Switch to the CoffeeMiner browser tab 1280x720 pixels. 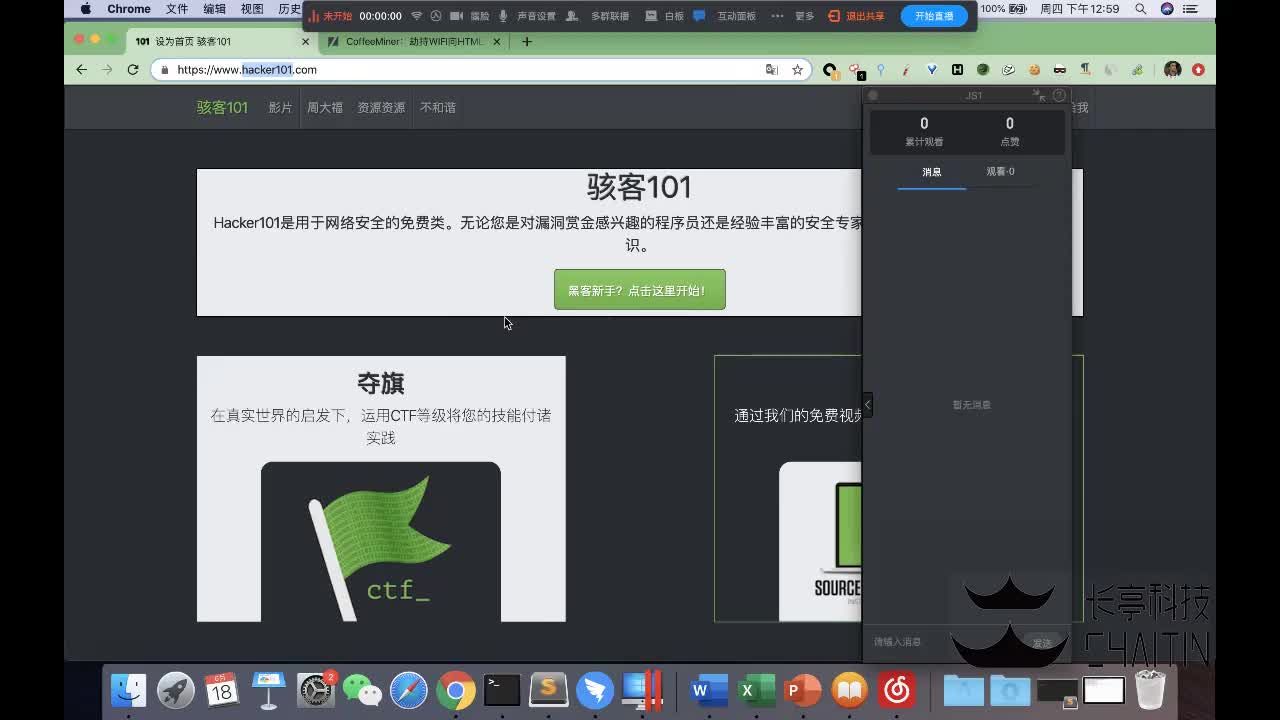pos(417,42)
